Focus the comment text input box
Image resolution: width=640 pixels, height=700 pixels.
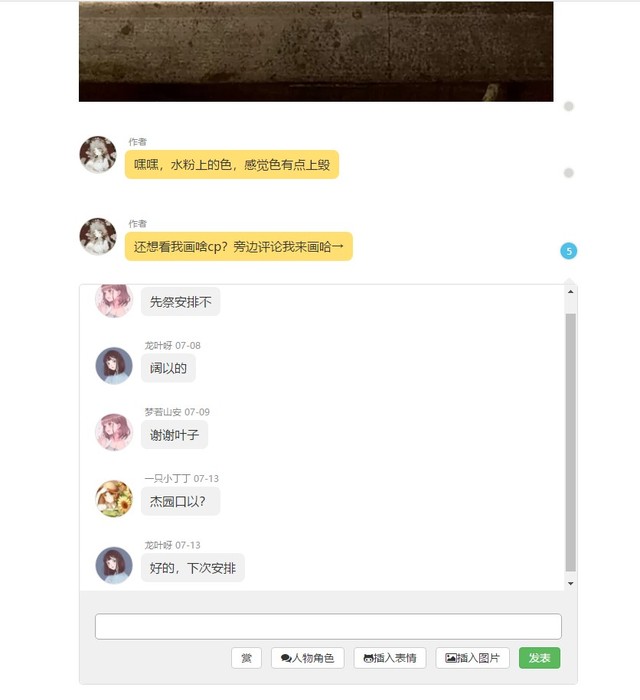pos(328,626)
